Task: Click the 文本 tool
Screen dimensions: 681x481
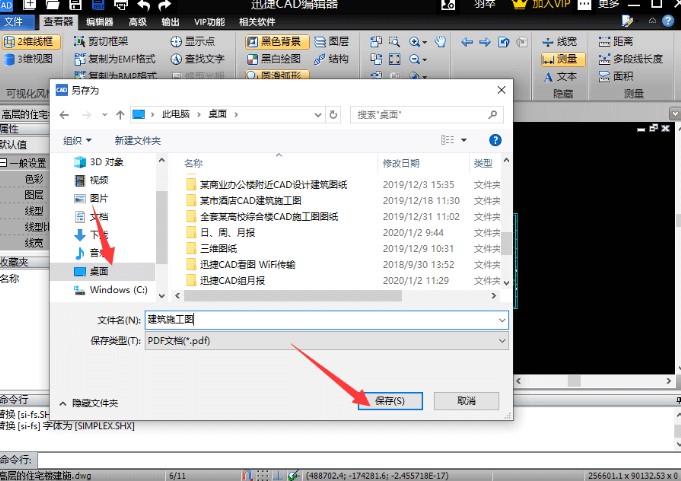Action: (560, 77)
